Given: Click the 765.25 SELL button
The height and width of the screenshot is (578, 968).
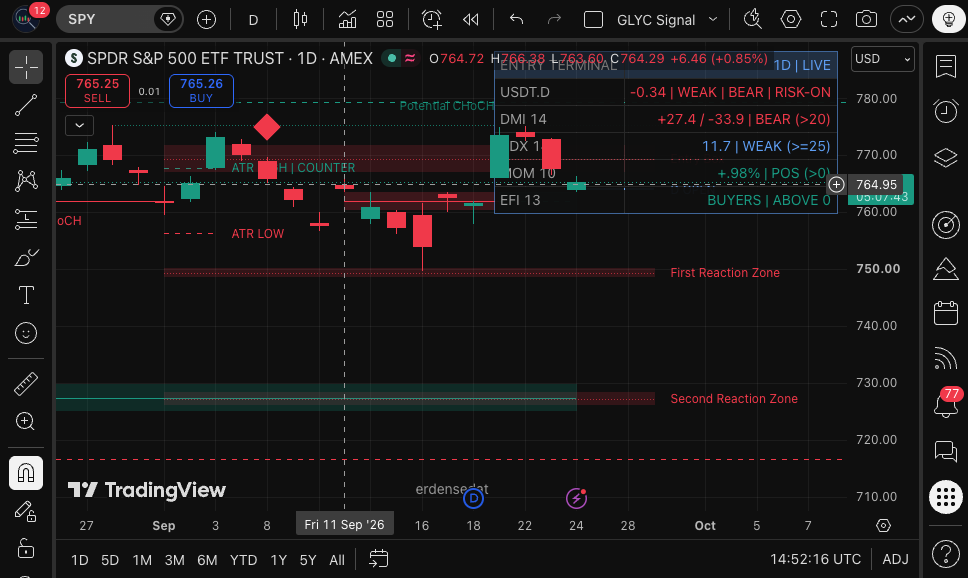Looking at the screenshot, I should tap(98, 91).
